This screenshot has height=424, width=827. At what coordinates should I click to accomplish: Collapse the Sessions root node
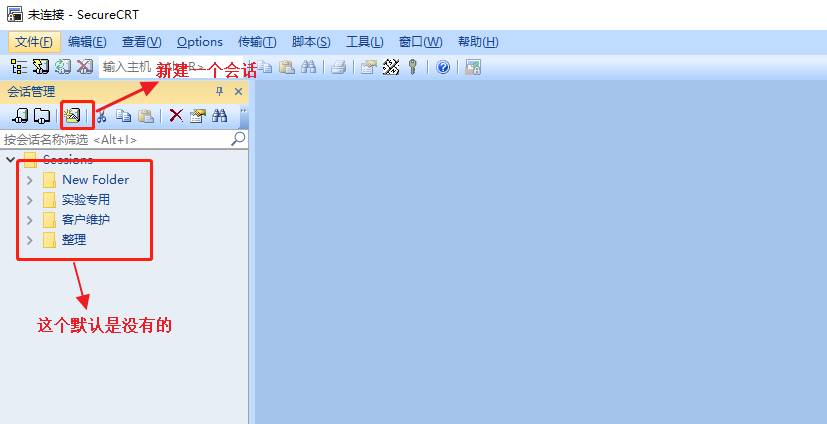[x=11, y=160]
